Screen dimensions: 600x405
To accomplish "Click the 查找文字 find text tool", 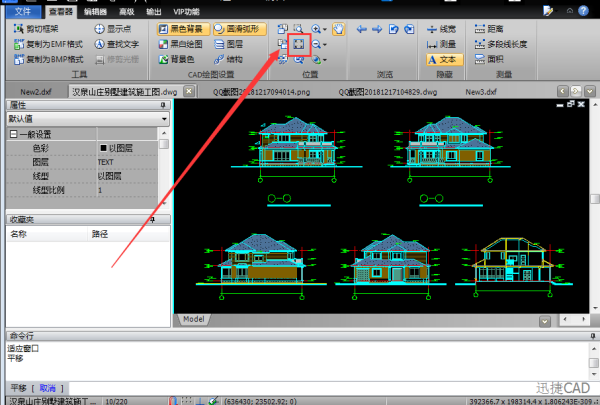I will pos(118,44).
